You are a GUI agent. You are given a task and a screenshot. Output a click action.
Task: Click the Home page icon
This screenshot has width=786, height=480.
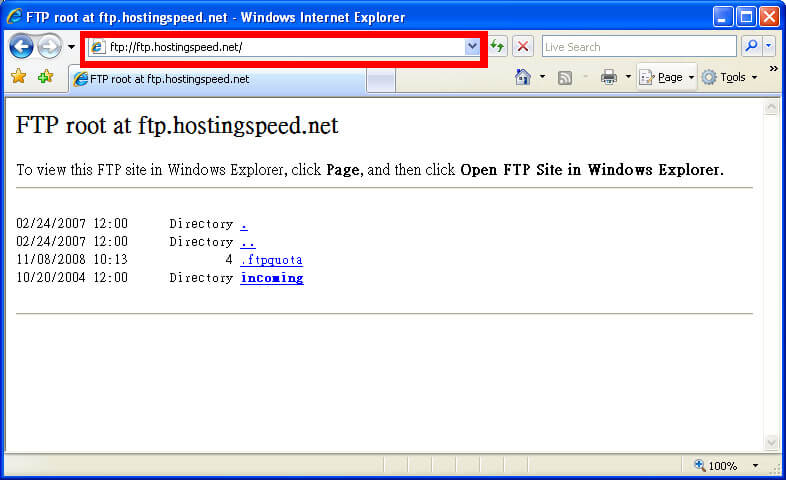[x=523, y=77]
